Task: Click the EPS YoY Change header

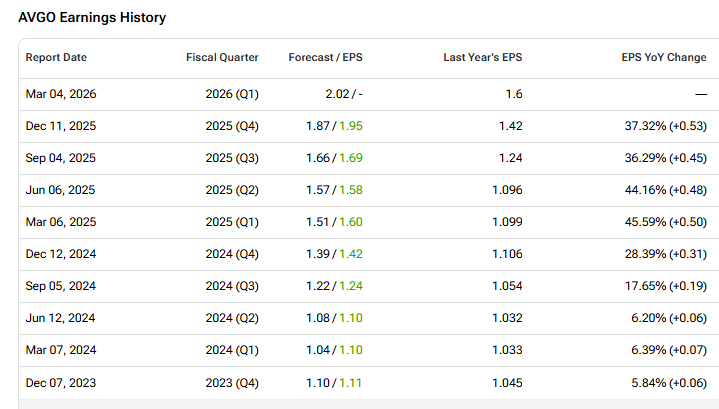Action: [663, 58]
